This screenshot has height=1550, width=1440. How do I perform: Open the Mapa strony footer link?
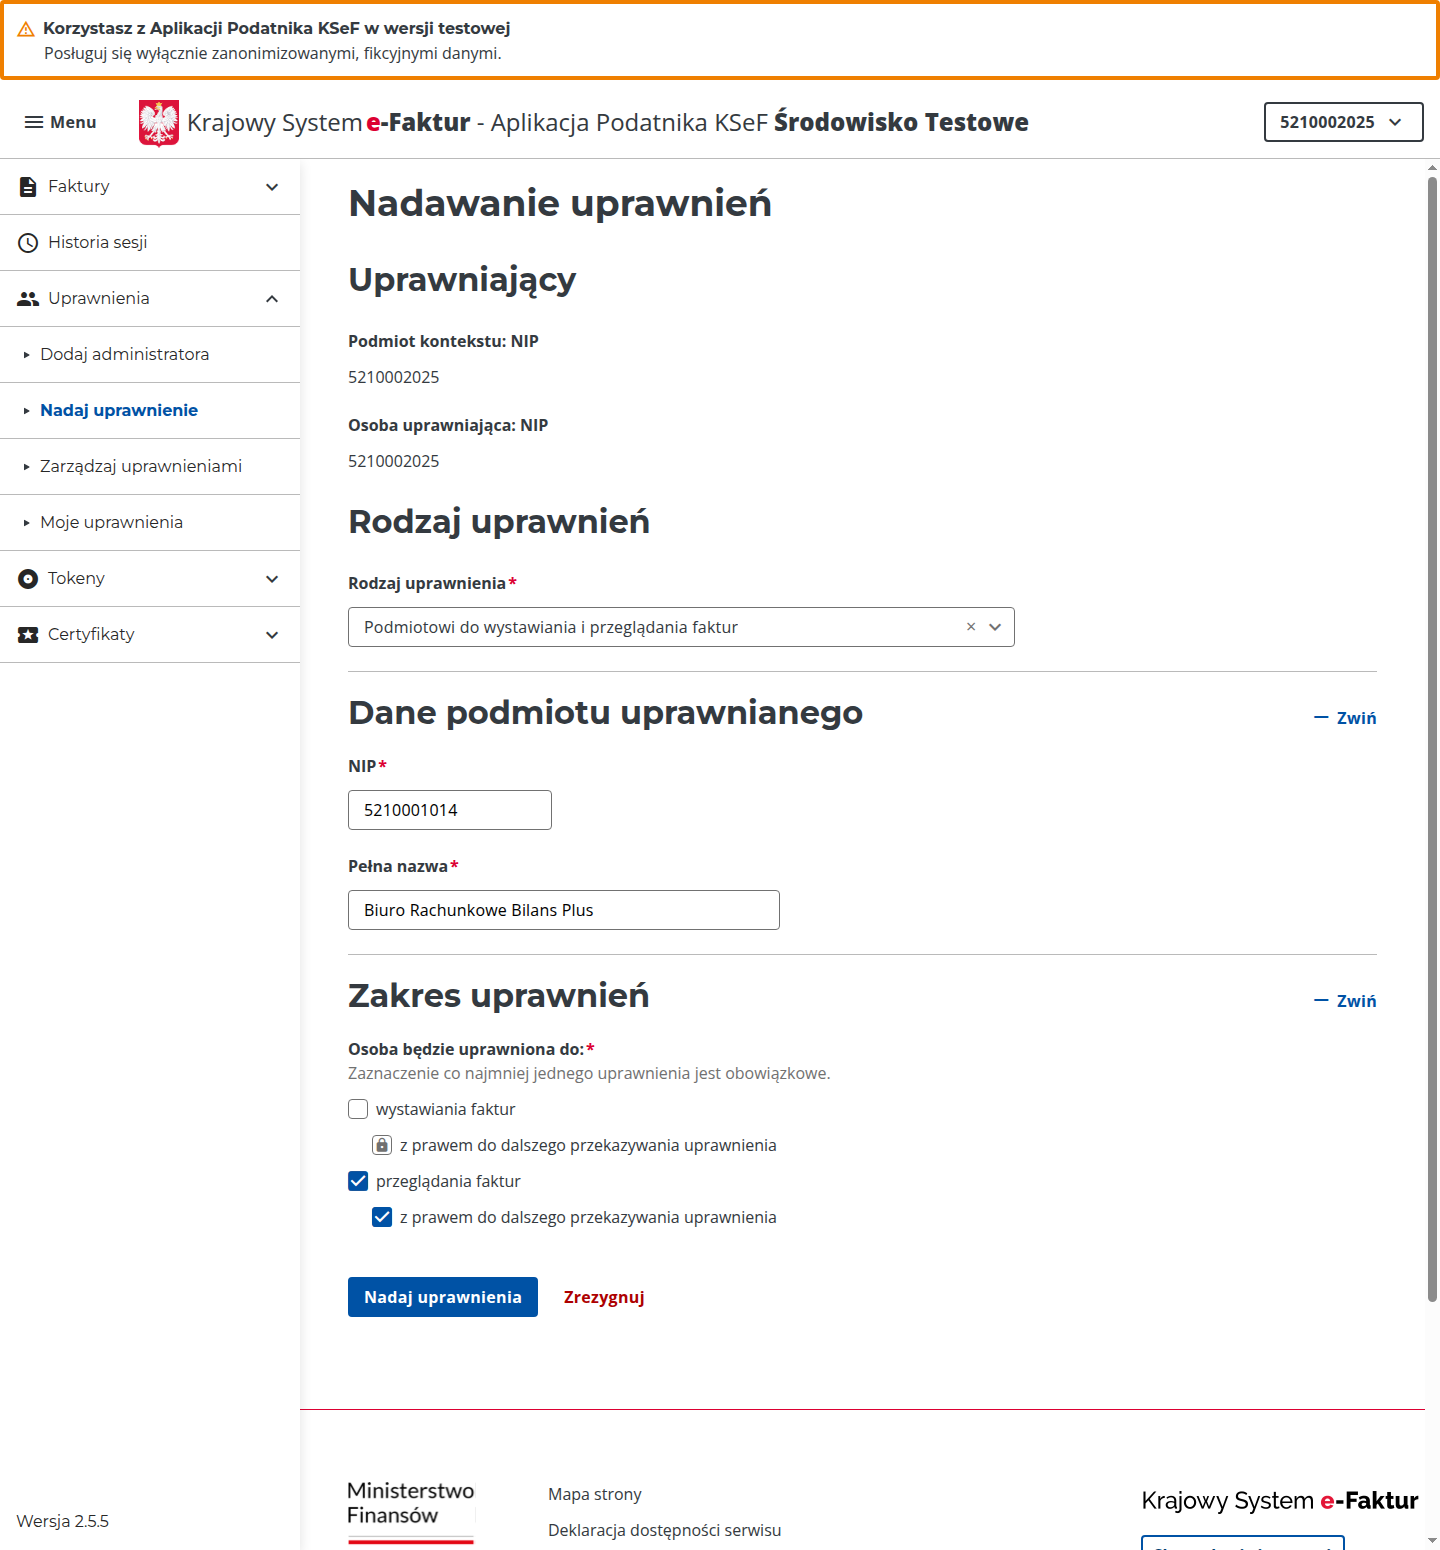pos(595,1494)
